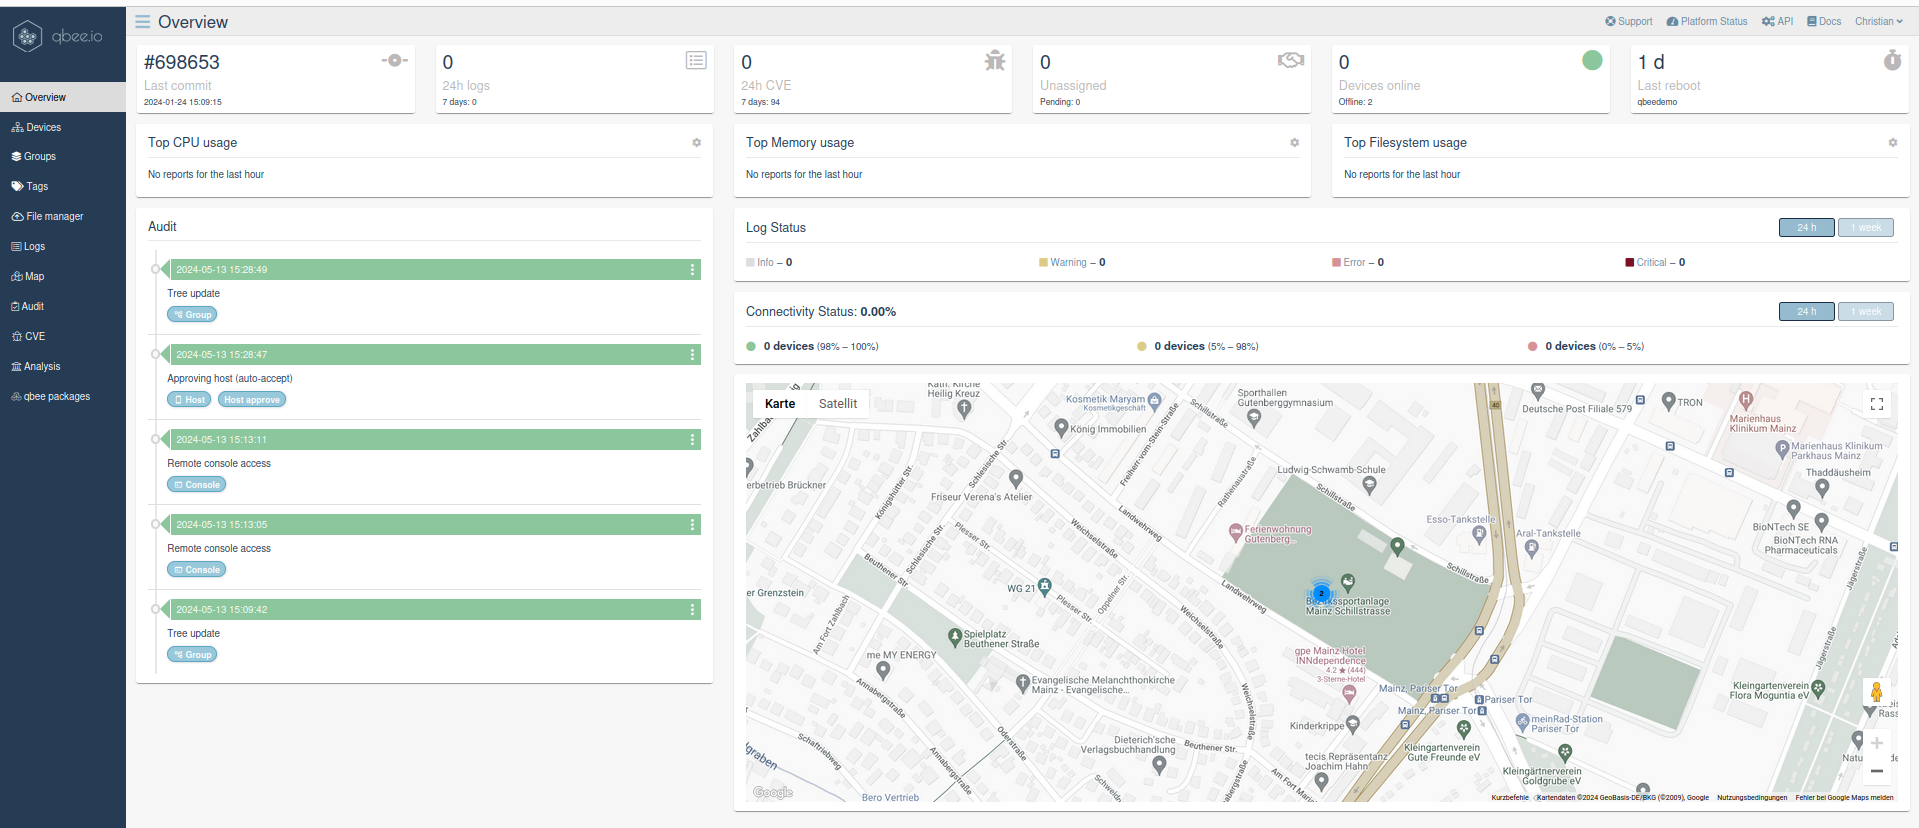Click the Street View pegman icon
1919x828 pixels.
coord(1877,692)
